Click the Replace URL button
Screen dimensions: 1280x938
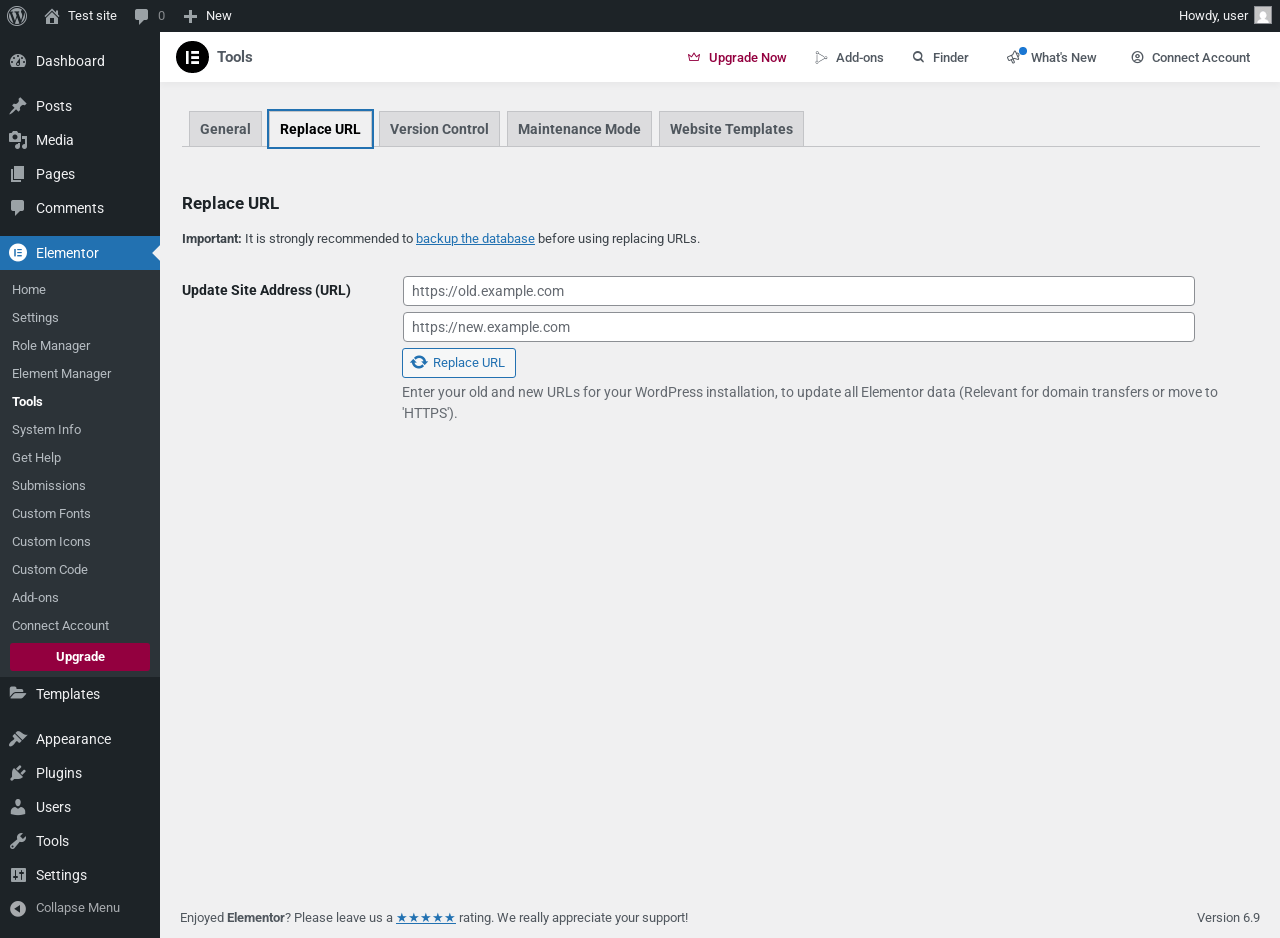click(459, 363)
